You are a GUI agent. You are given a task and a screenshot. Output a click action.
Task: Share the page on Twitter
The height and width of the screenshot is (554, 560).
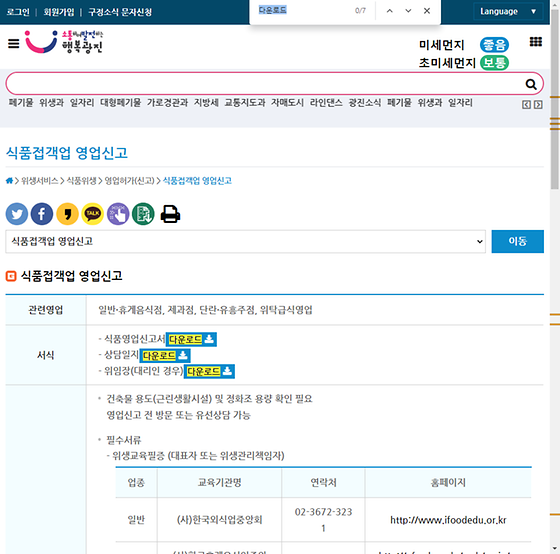[17, 214]
